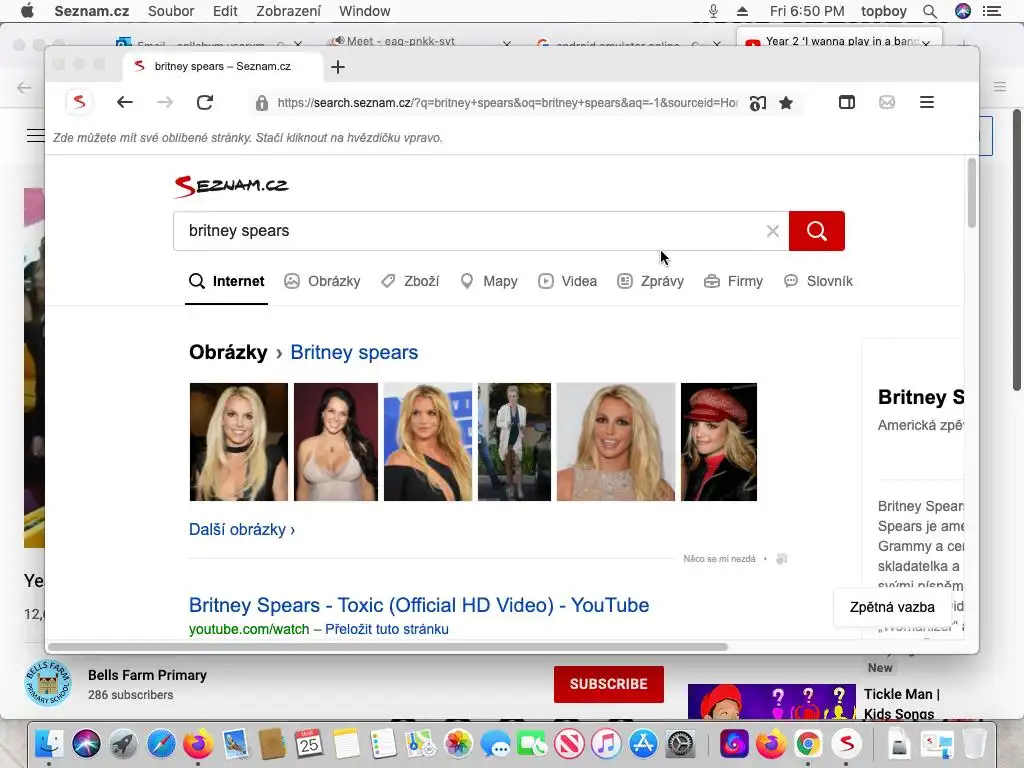Image resolution: width=1024 pixels, height=768 pixels.
Task: Click the mail envelope icon in toolbar
Action: pyautogui.click(x=887, y=102)
